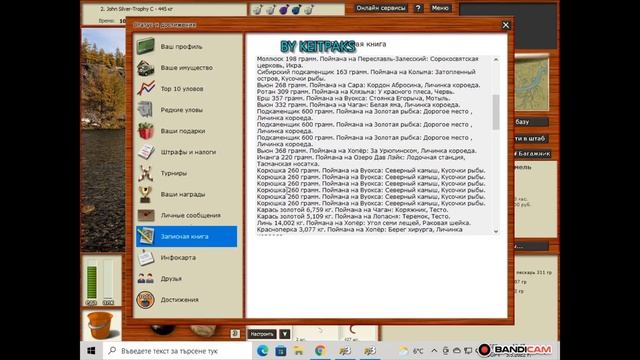Viewport: 640px width, 360px height.
Task: Click the first fishing game taskbar icon
Action: (x=345, y=351)
